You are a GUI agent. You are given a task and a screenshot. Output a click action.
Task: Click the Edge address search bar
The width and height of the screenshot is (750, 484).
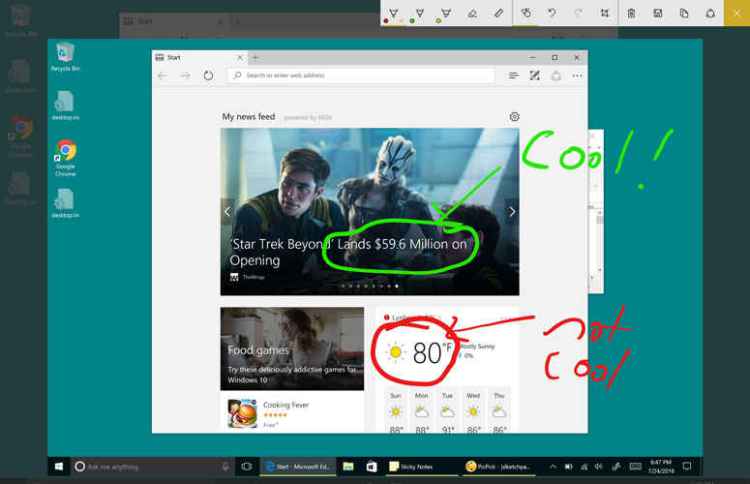(x=360, y=75)
